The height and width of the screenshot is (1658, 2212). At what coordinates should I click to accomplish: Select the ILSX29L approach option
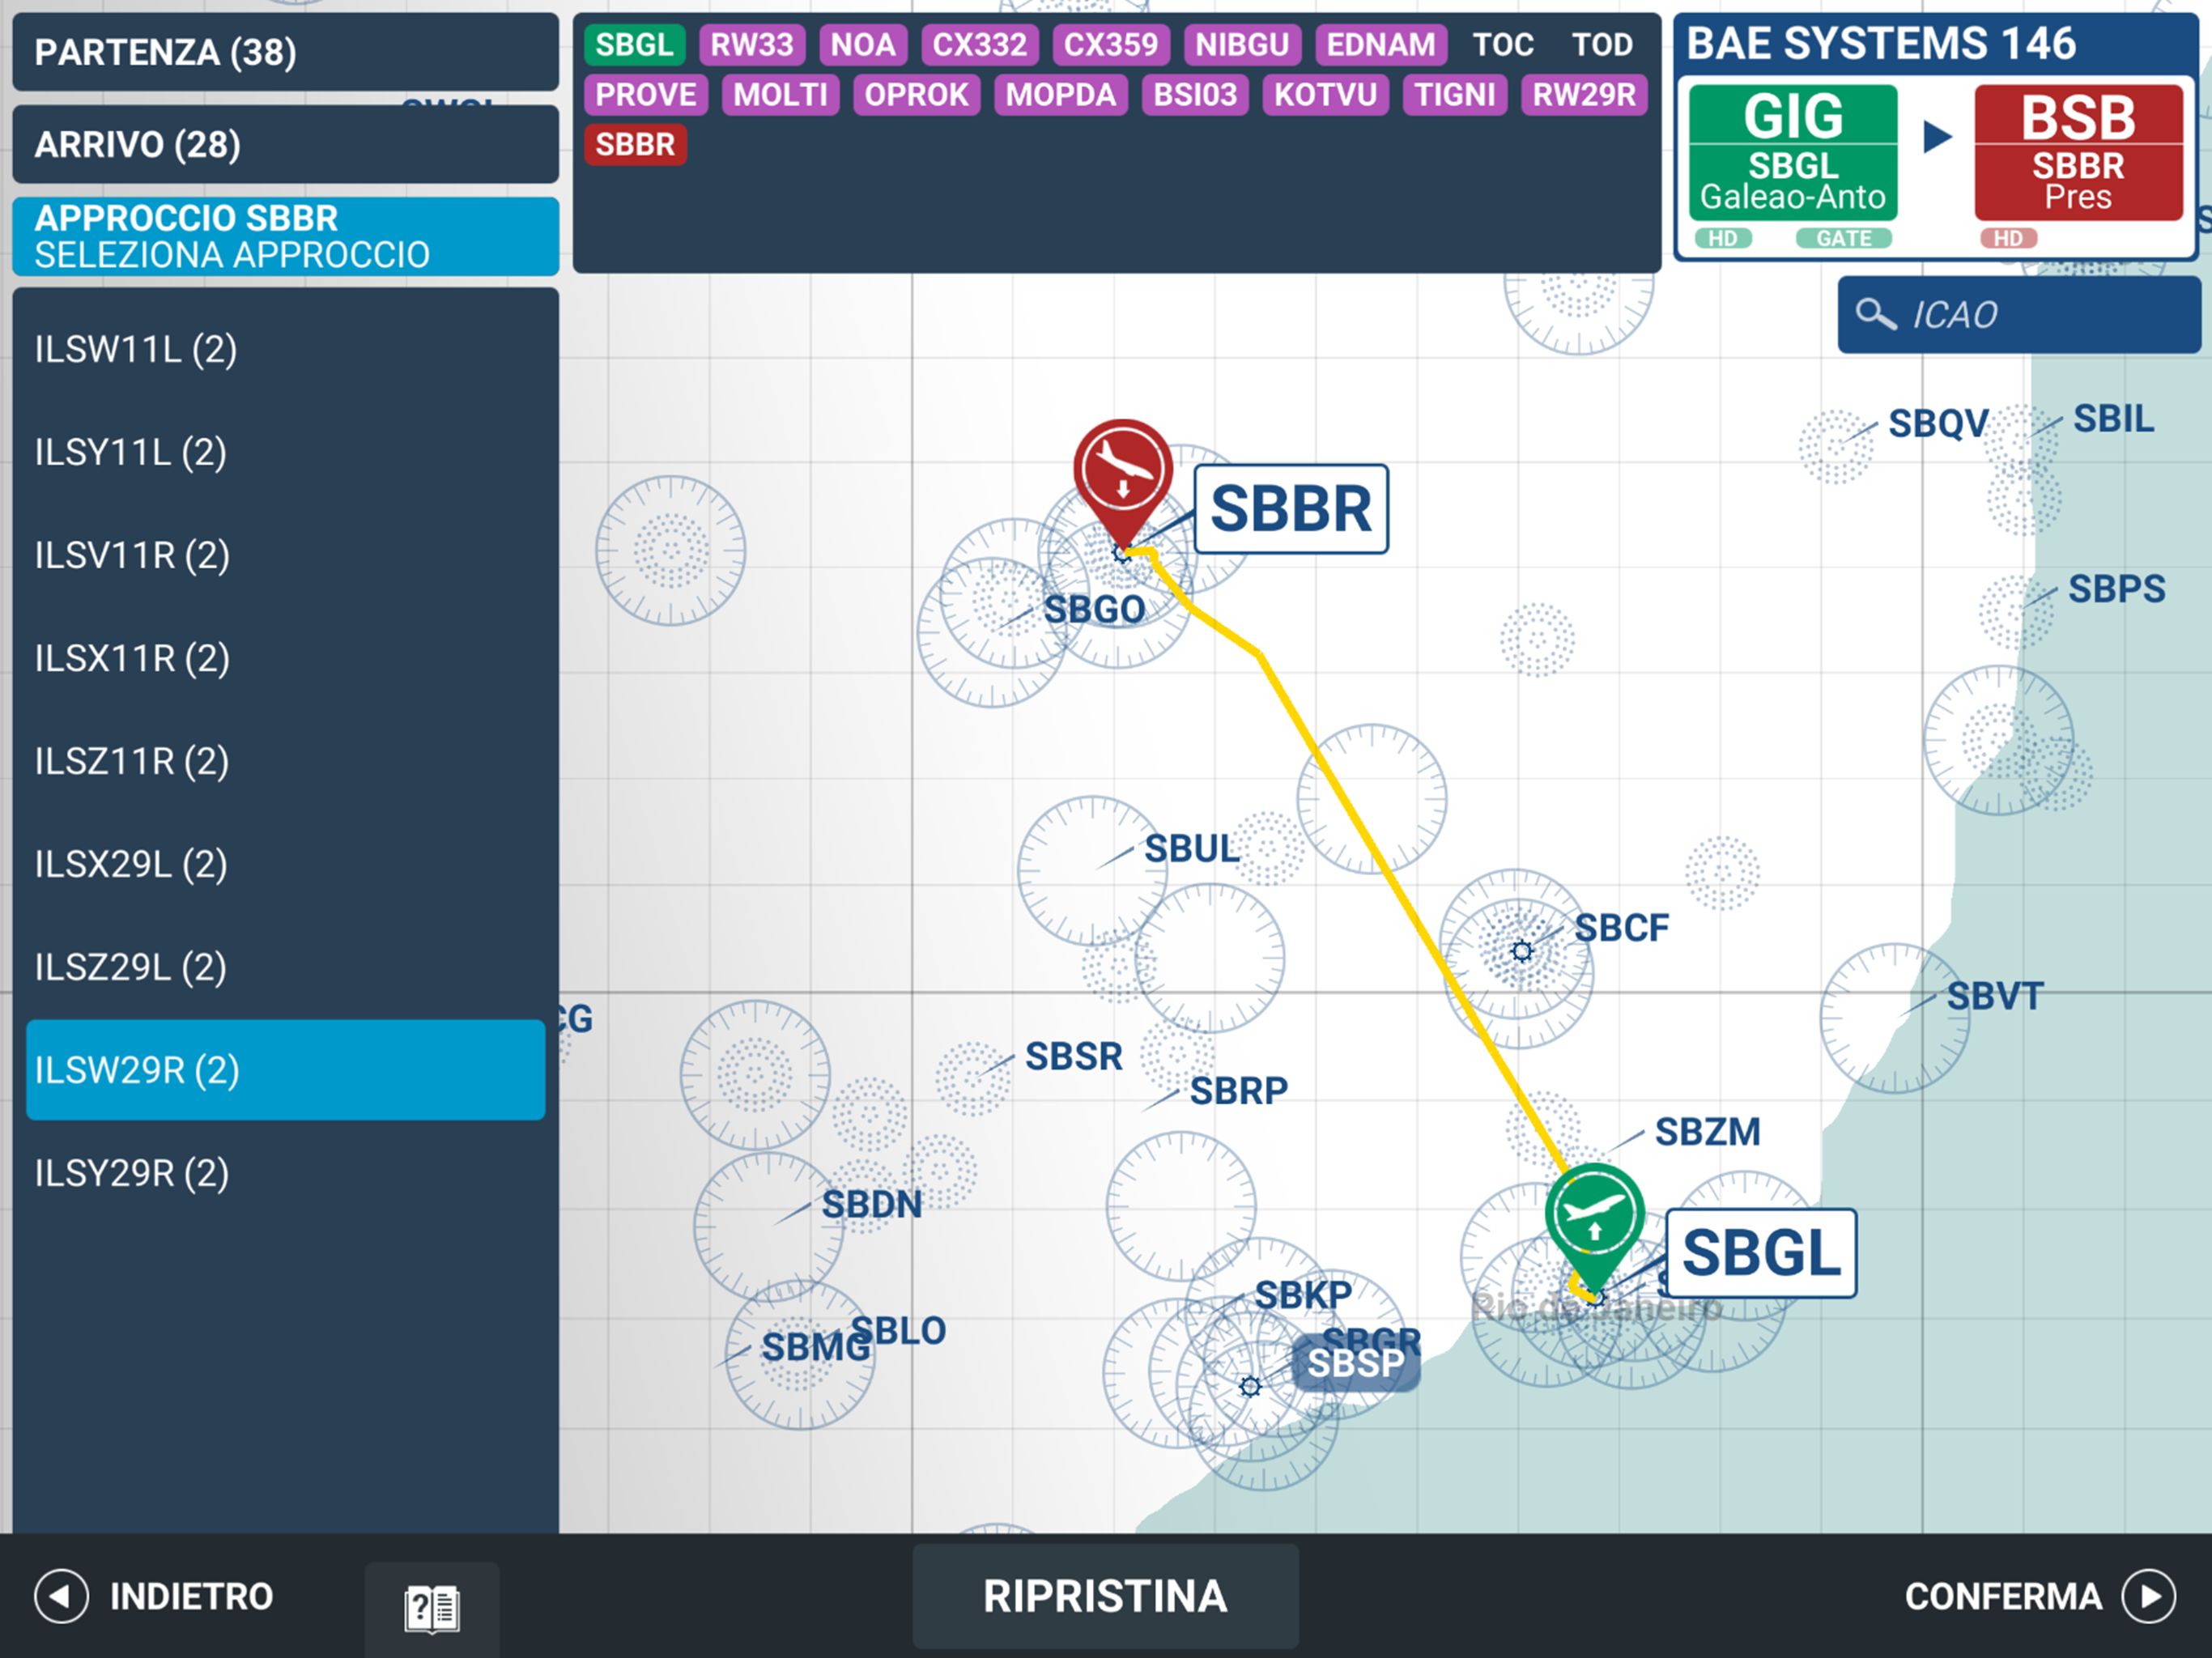coord(130,865)
